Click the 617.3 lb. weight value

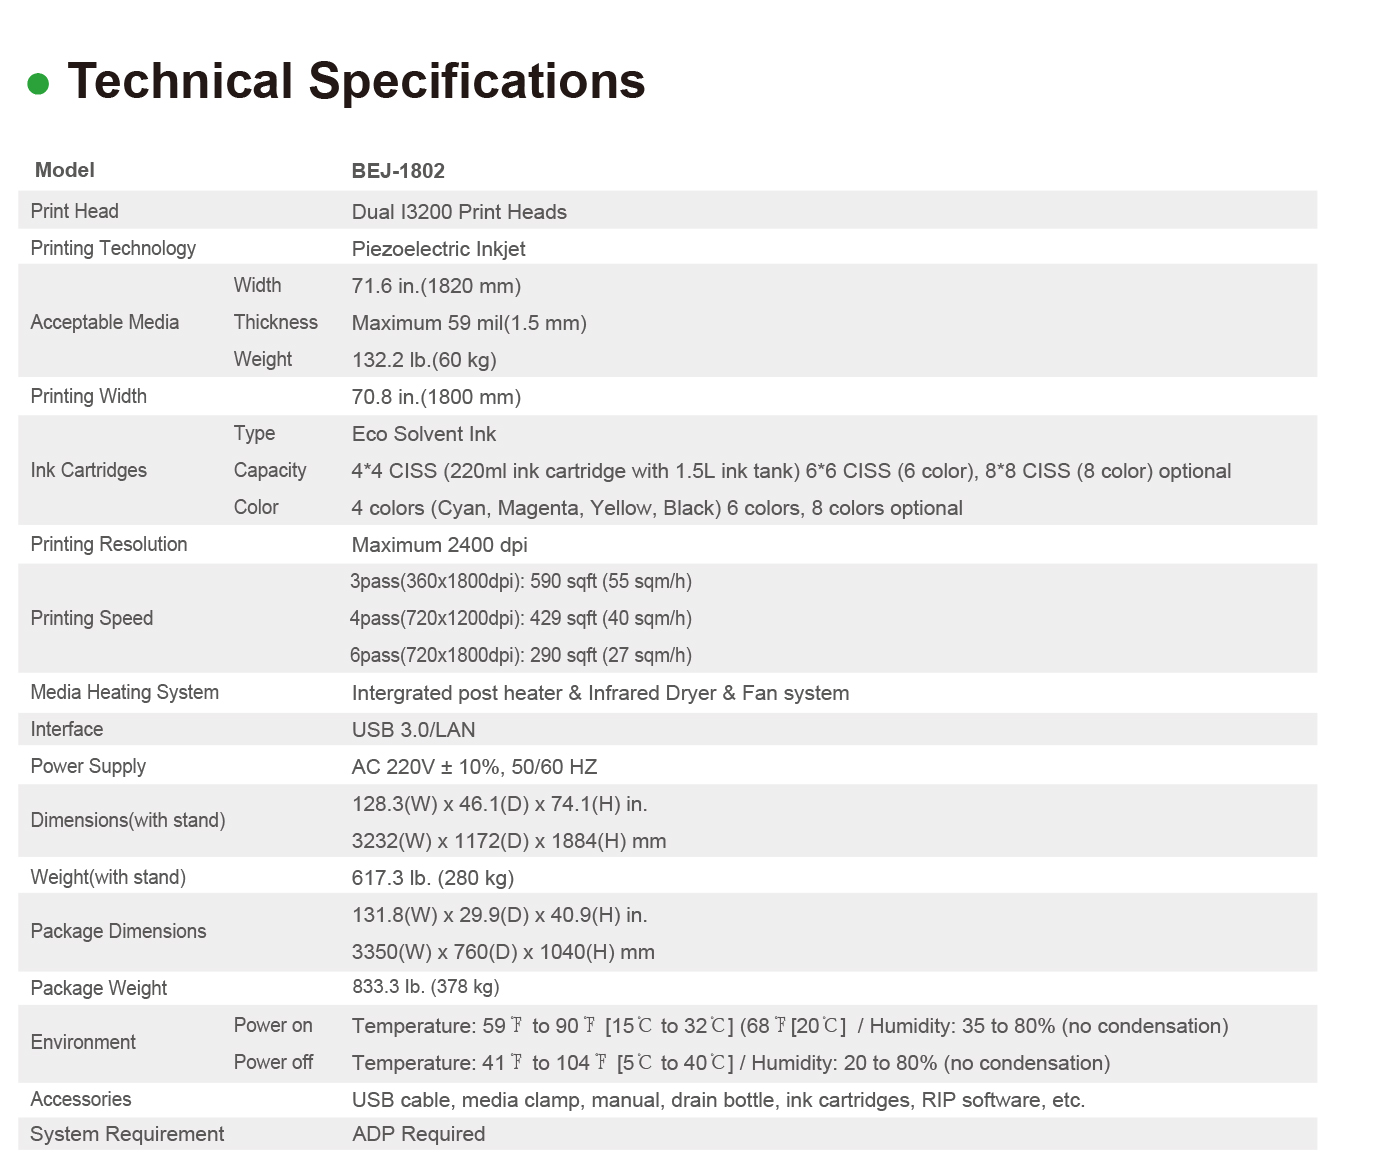pyautogui.click(x=432, y=878)
